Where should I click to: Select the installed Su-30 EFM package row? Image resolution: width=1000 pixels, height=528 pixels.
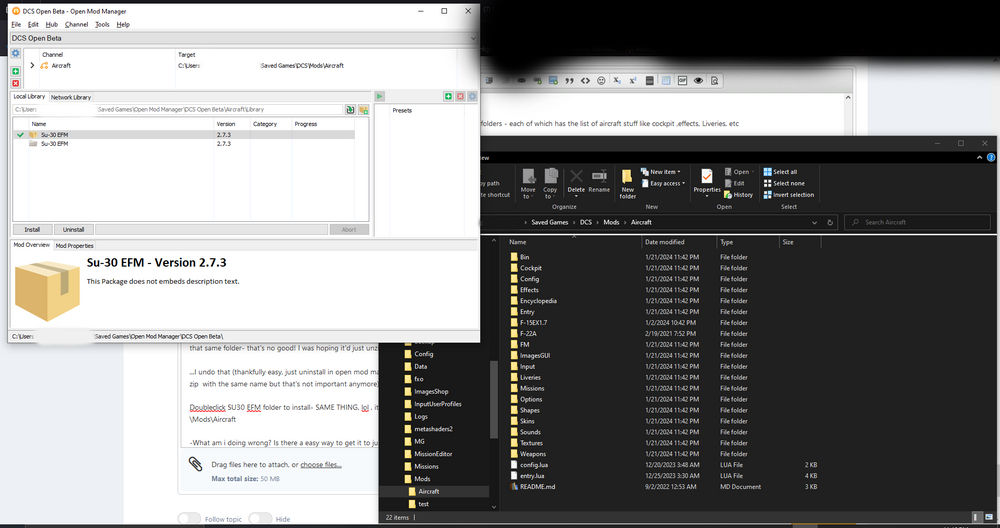click(184, 135)
